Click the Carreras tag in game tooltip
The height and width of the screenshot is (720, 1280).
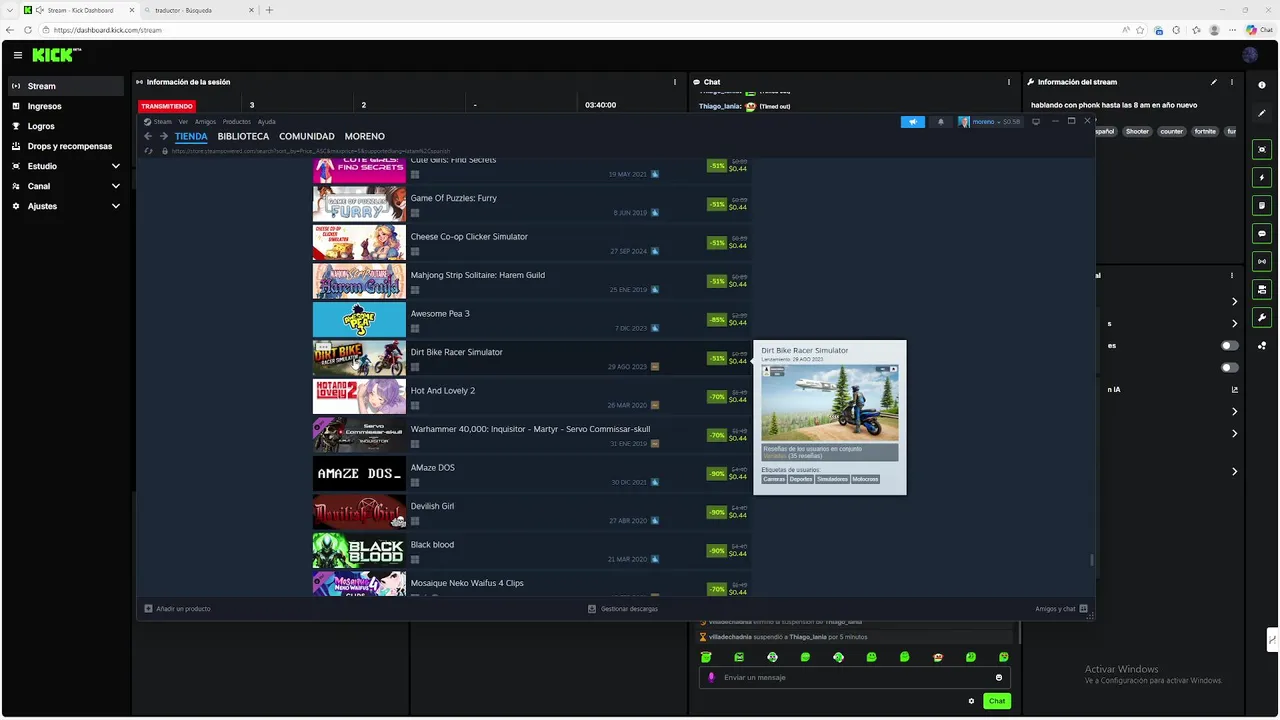(774, 479)
